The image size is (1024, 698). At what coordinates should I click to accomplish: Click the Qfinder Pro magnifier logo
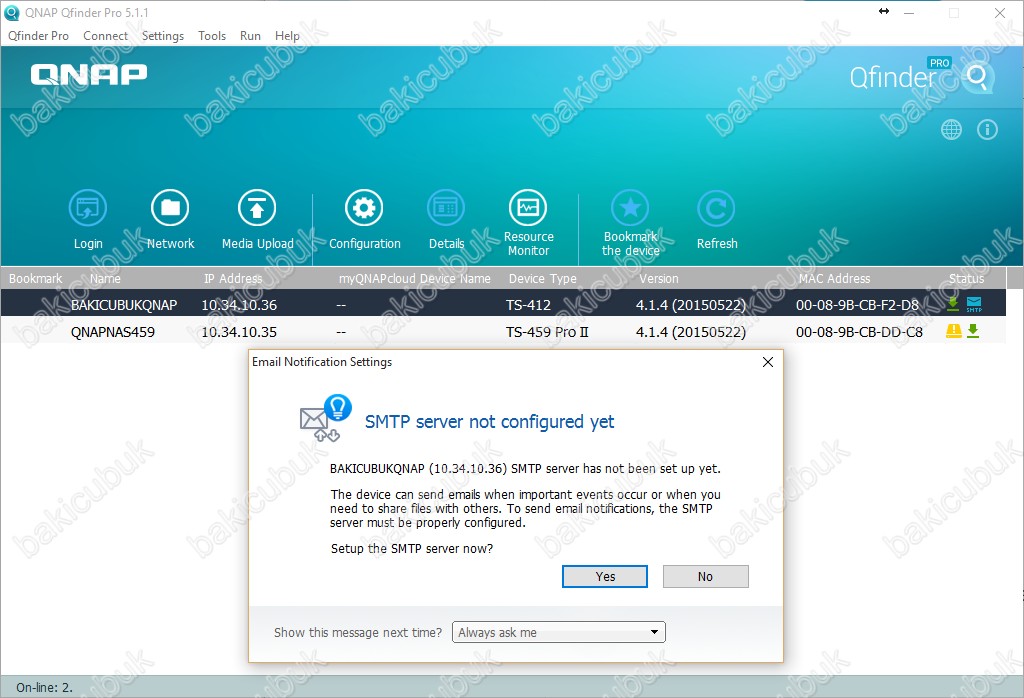978,78
